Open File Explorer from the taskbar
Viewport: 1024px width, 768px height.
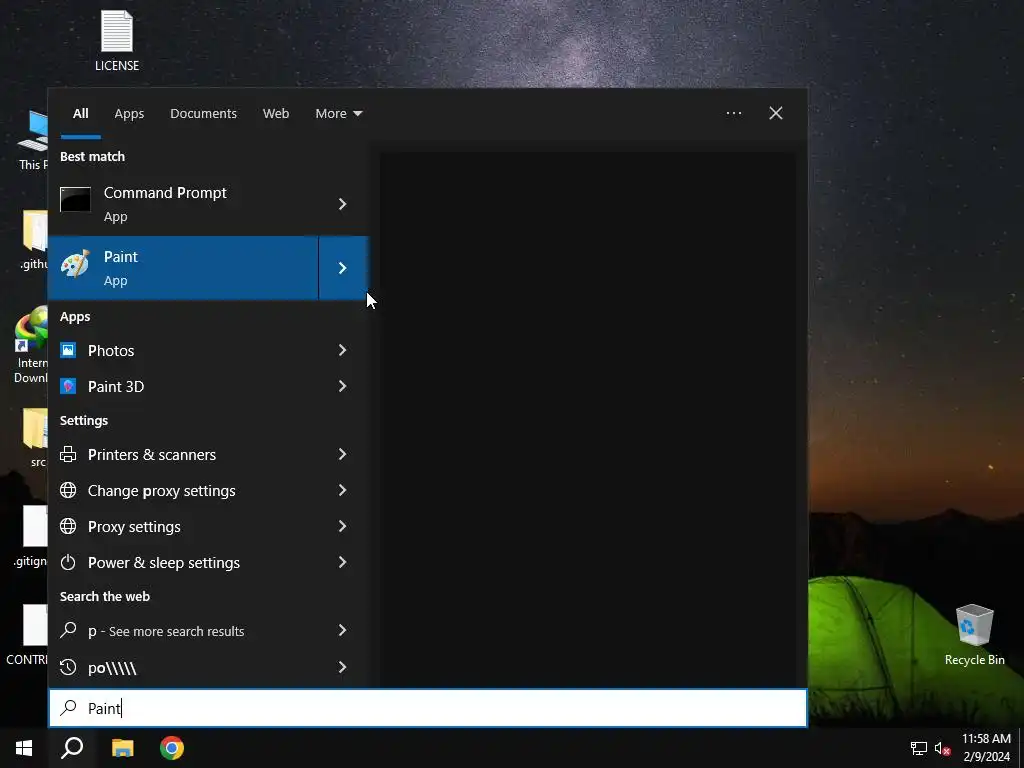(122, 748)
